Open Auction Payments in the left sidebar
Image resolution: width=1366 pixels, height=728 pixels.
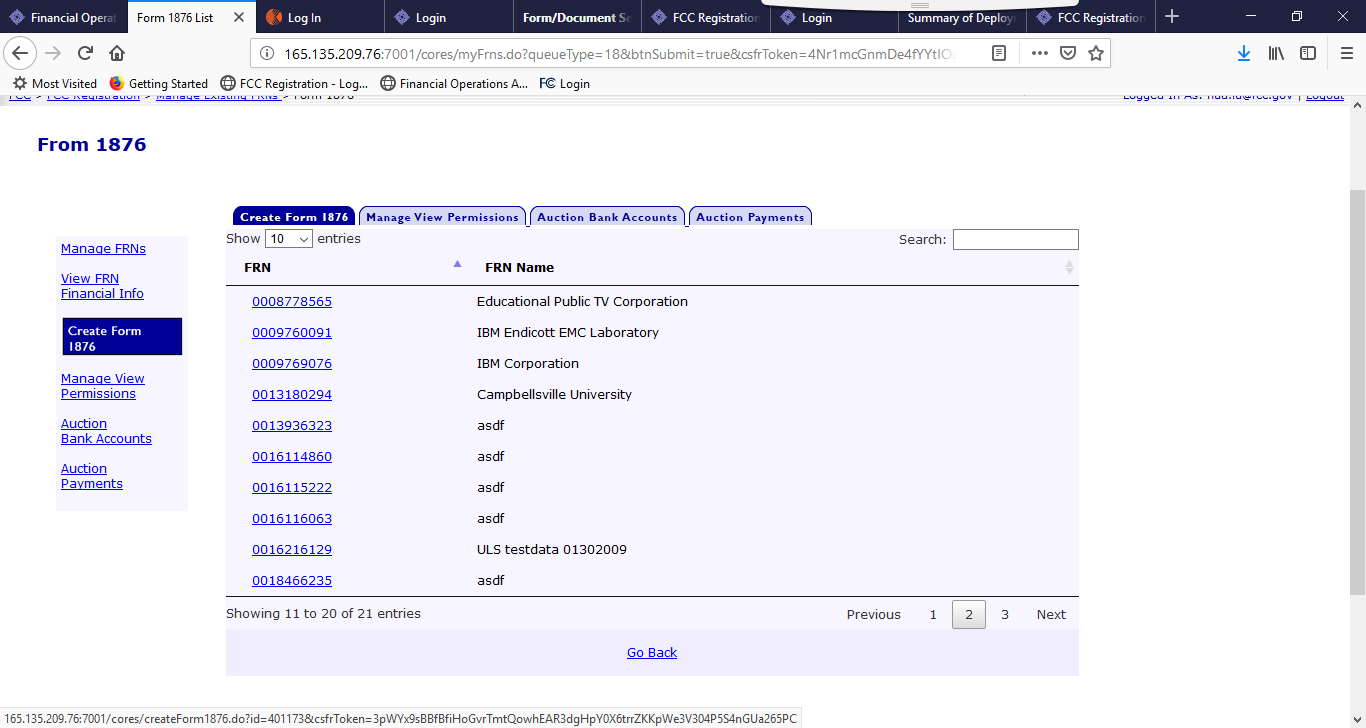pyautogui.click(x=92, y=476)
